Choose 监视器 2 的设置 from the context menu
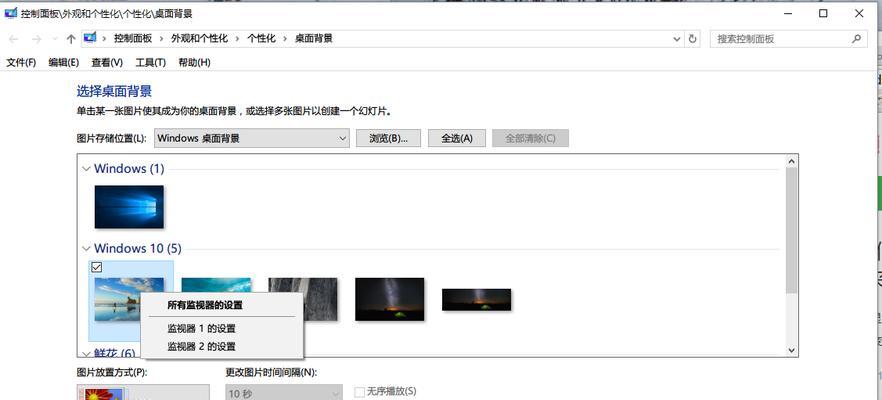The image size is (882, 400). click(x=201, y=347)
